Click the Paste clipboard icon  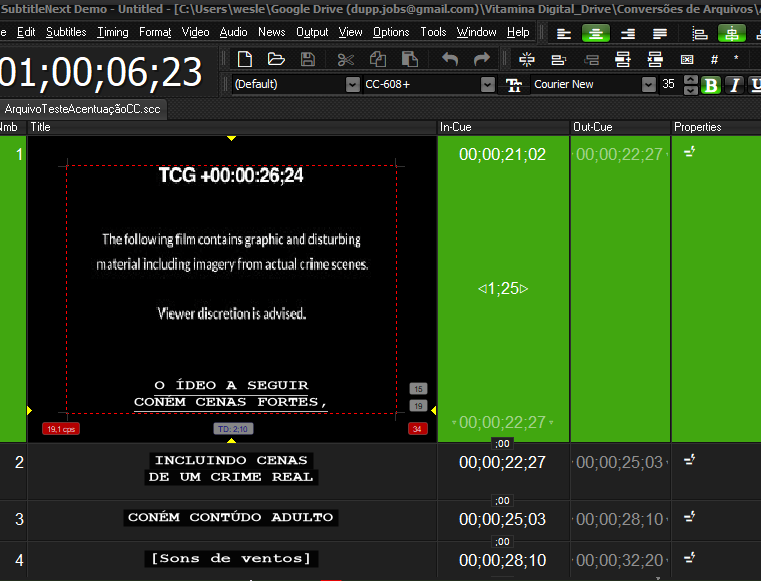410,59
